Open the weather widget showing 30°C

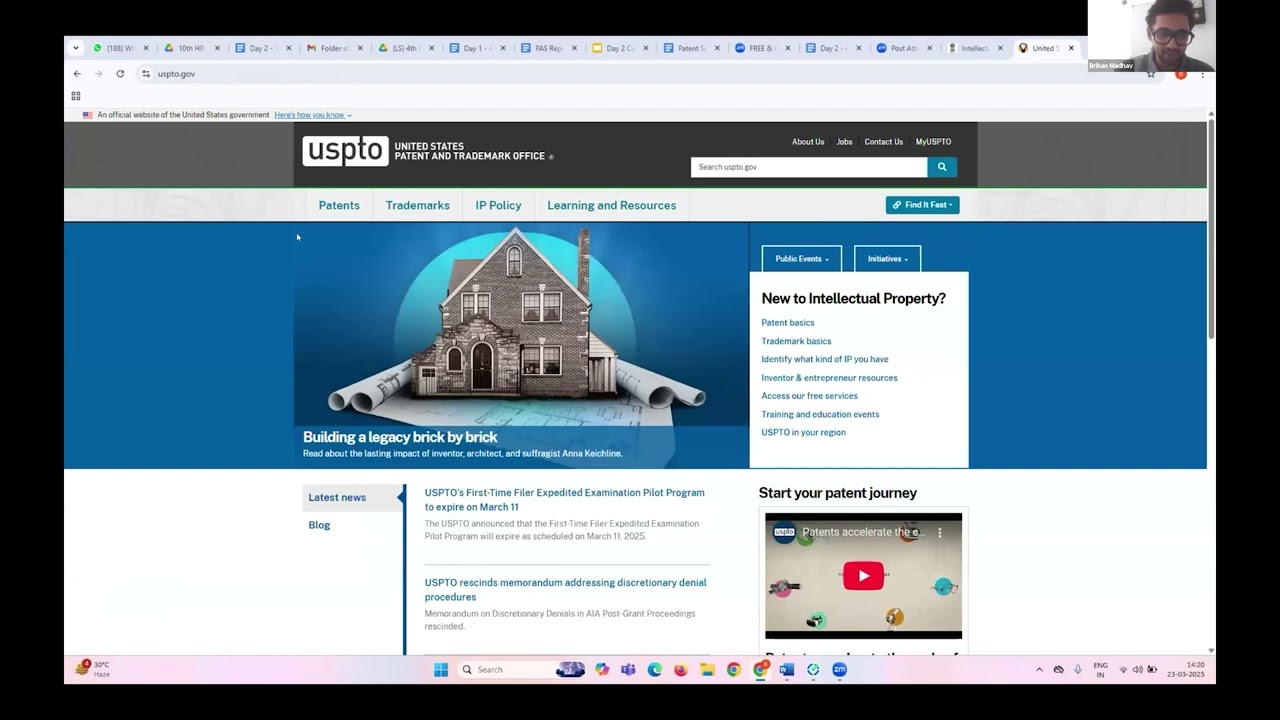pos(92,669)
